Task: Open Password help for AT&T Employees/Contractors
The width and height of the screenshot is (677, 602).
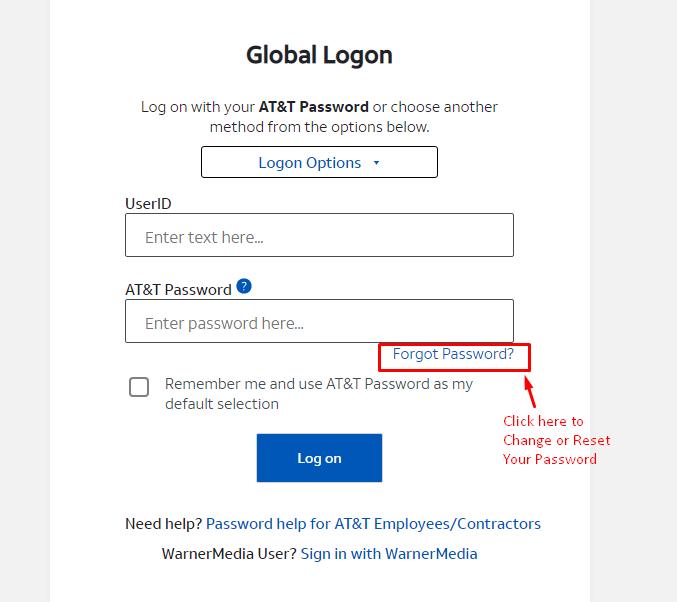Action: tap(373, 524)
